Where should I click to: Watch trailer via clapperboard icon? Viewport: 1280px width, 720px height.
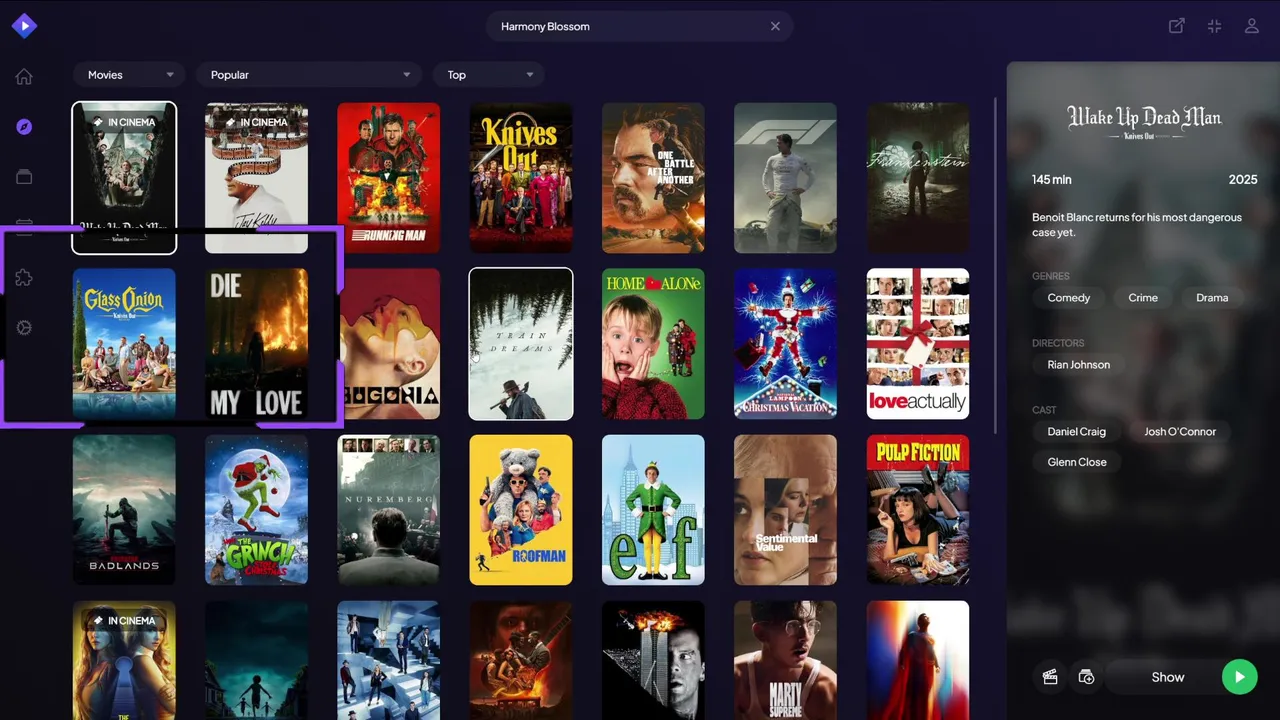1050,677
